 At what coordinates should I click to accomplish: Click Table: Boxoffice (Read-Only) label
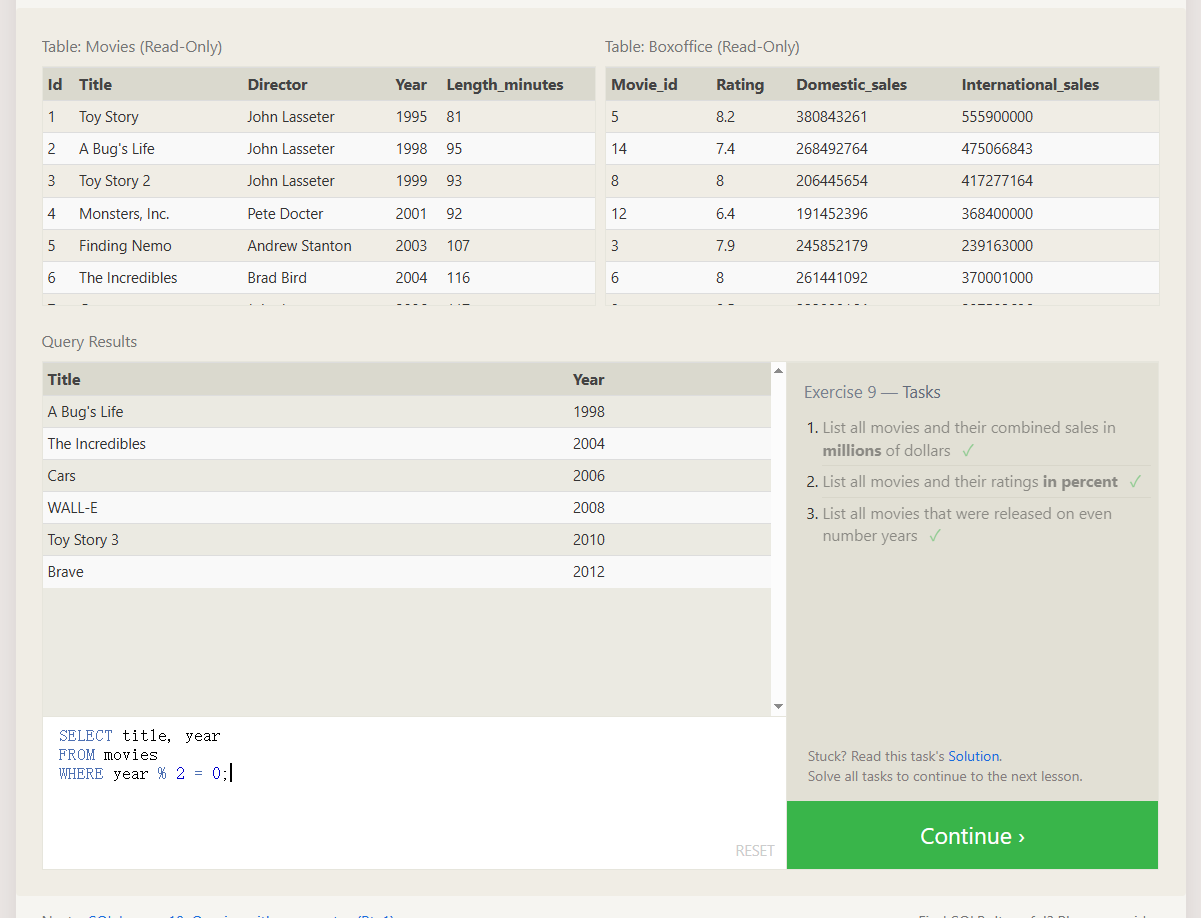(x=702, y=47)
